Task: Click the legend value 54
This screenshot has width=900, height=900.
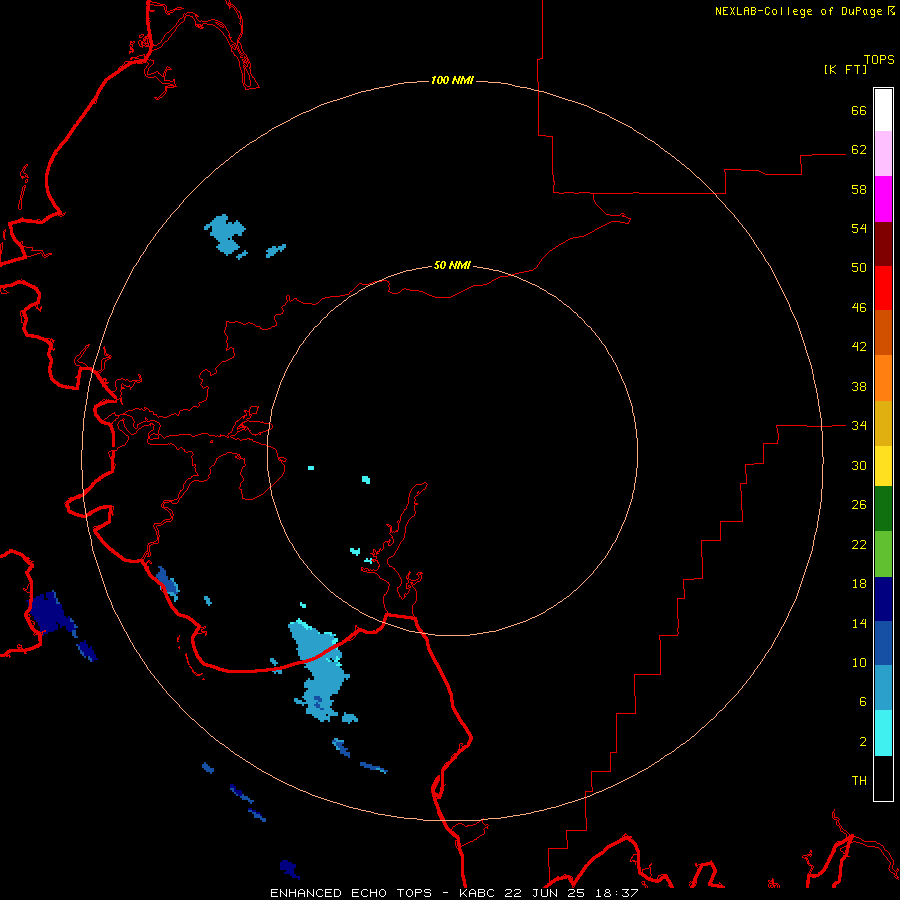Action: [859, 228]
